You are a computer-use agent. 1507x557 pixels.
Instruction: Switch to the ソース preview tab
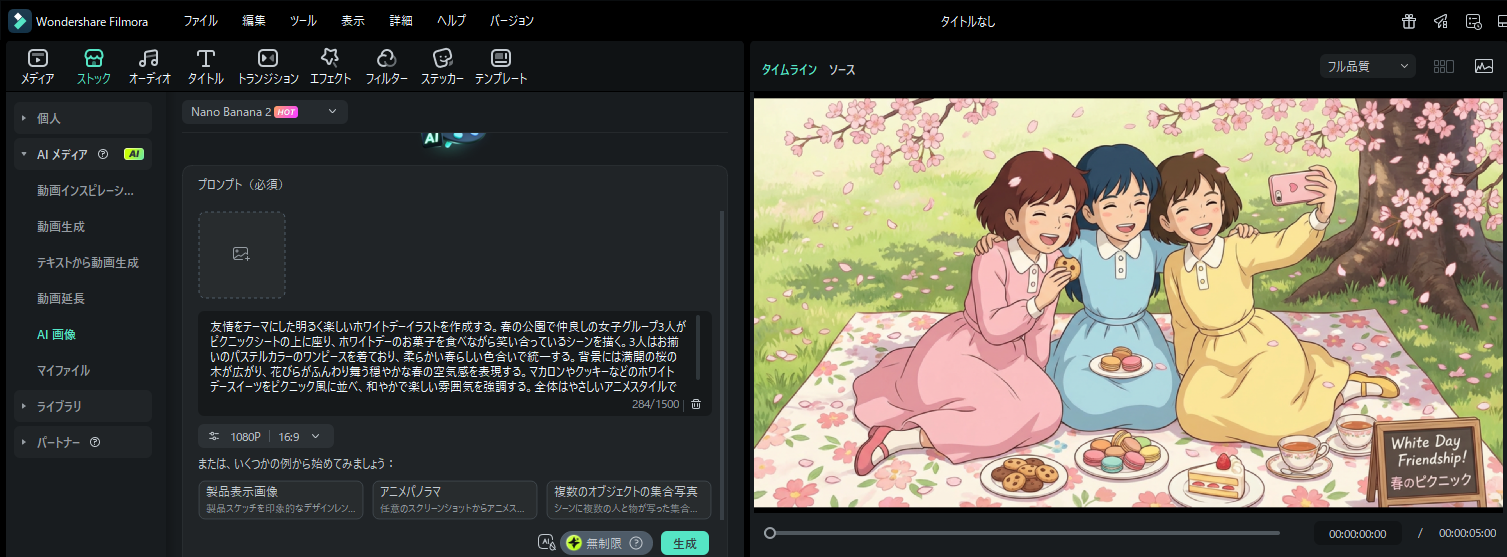tap(842, 70)
